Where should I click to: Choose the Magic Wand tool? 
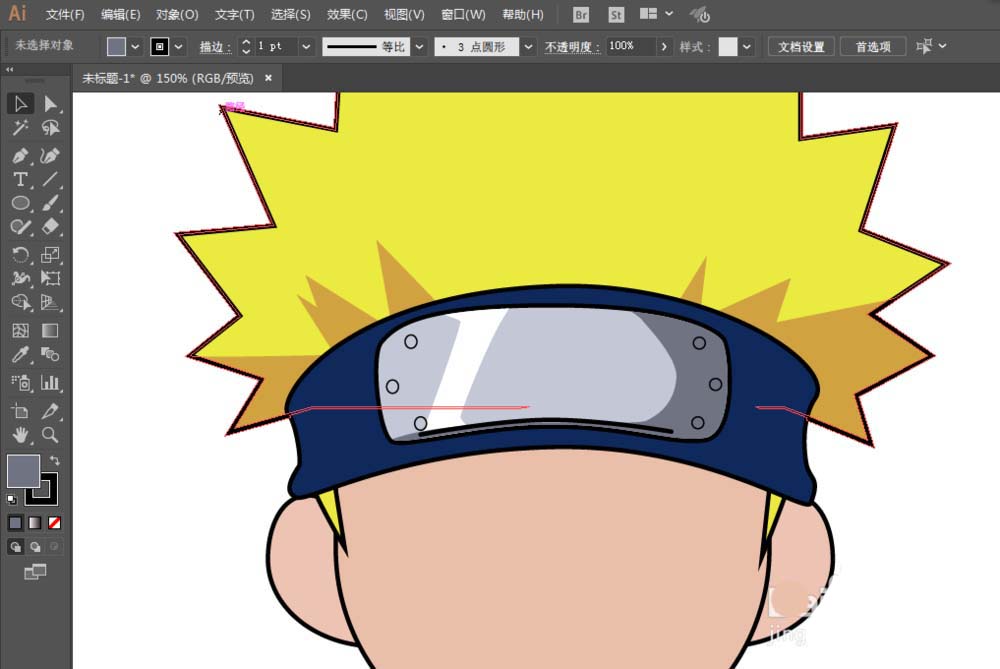20,128
